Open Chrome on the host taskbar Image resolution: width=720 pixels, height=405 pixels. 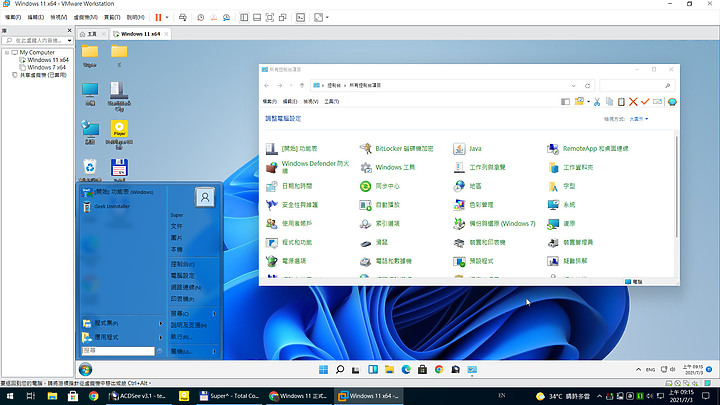pyautogui.click(x=94, y=396)
